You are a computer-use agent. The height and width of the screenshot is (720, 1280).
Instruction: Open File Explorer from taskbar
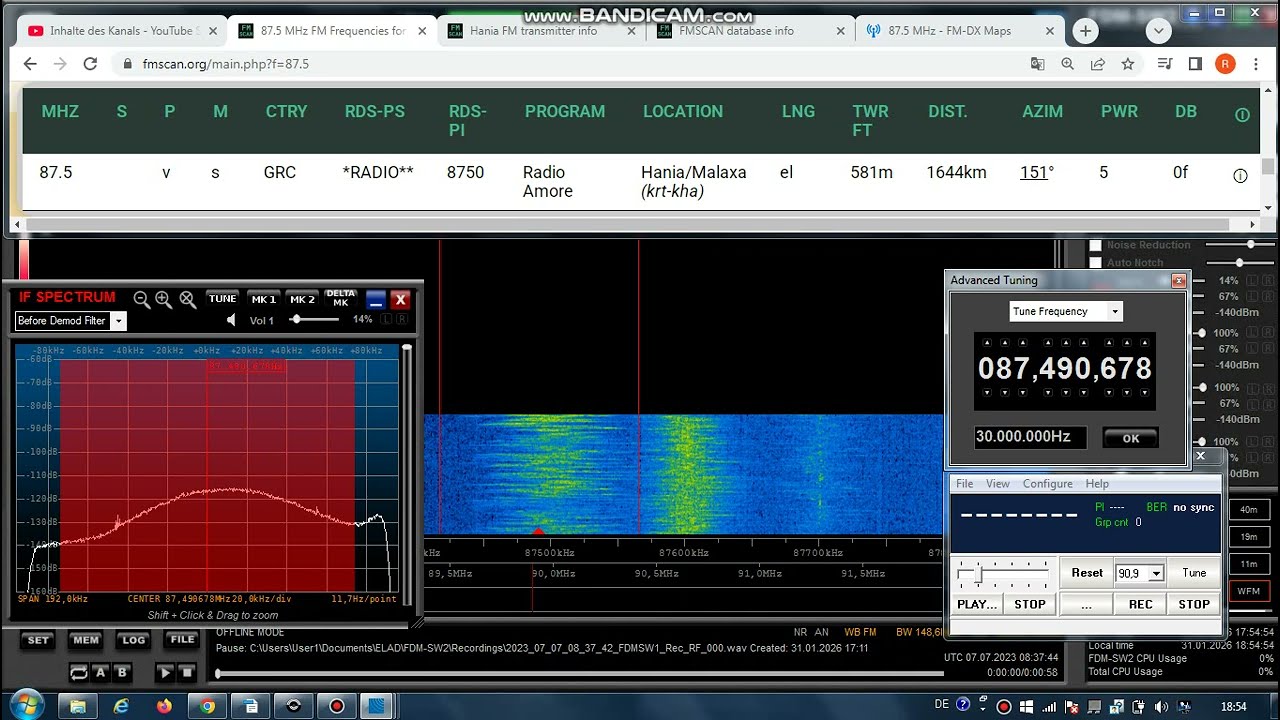click(x=78, y=706)
